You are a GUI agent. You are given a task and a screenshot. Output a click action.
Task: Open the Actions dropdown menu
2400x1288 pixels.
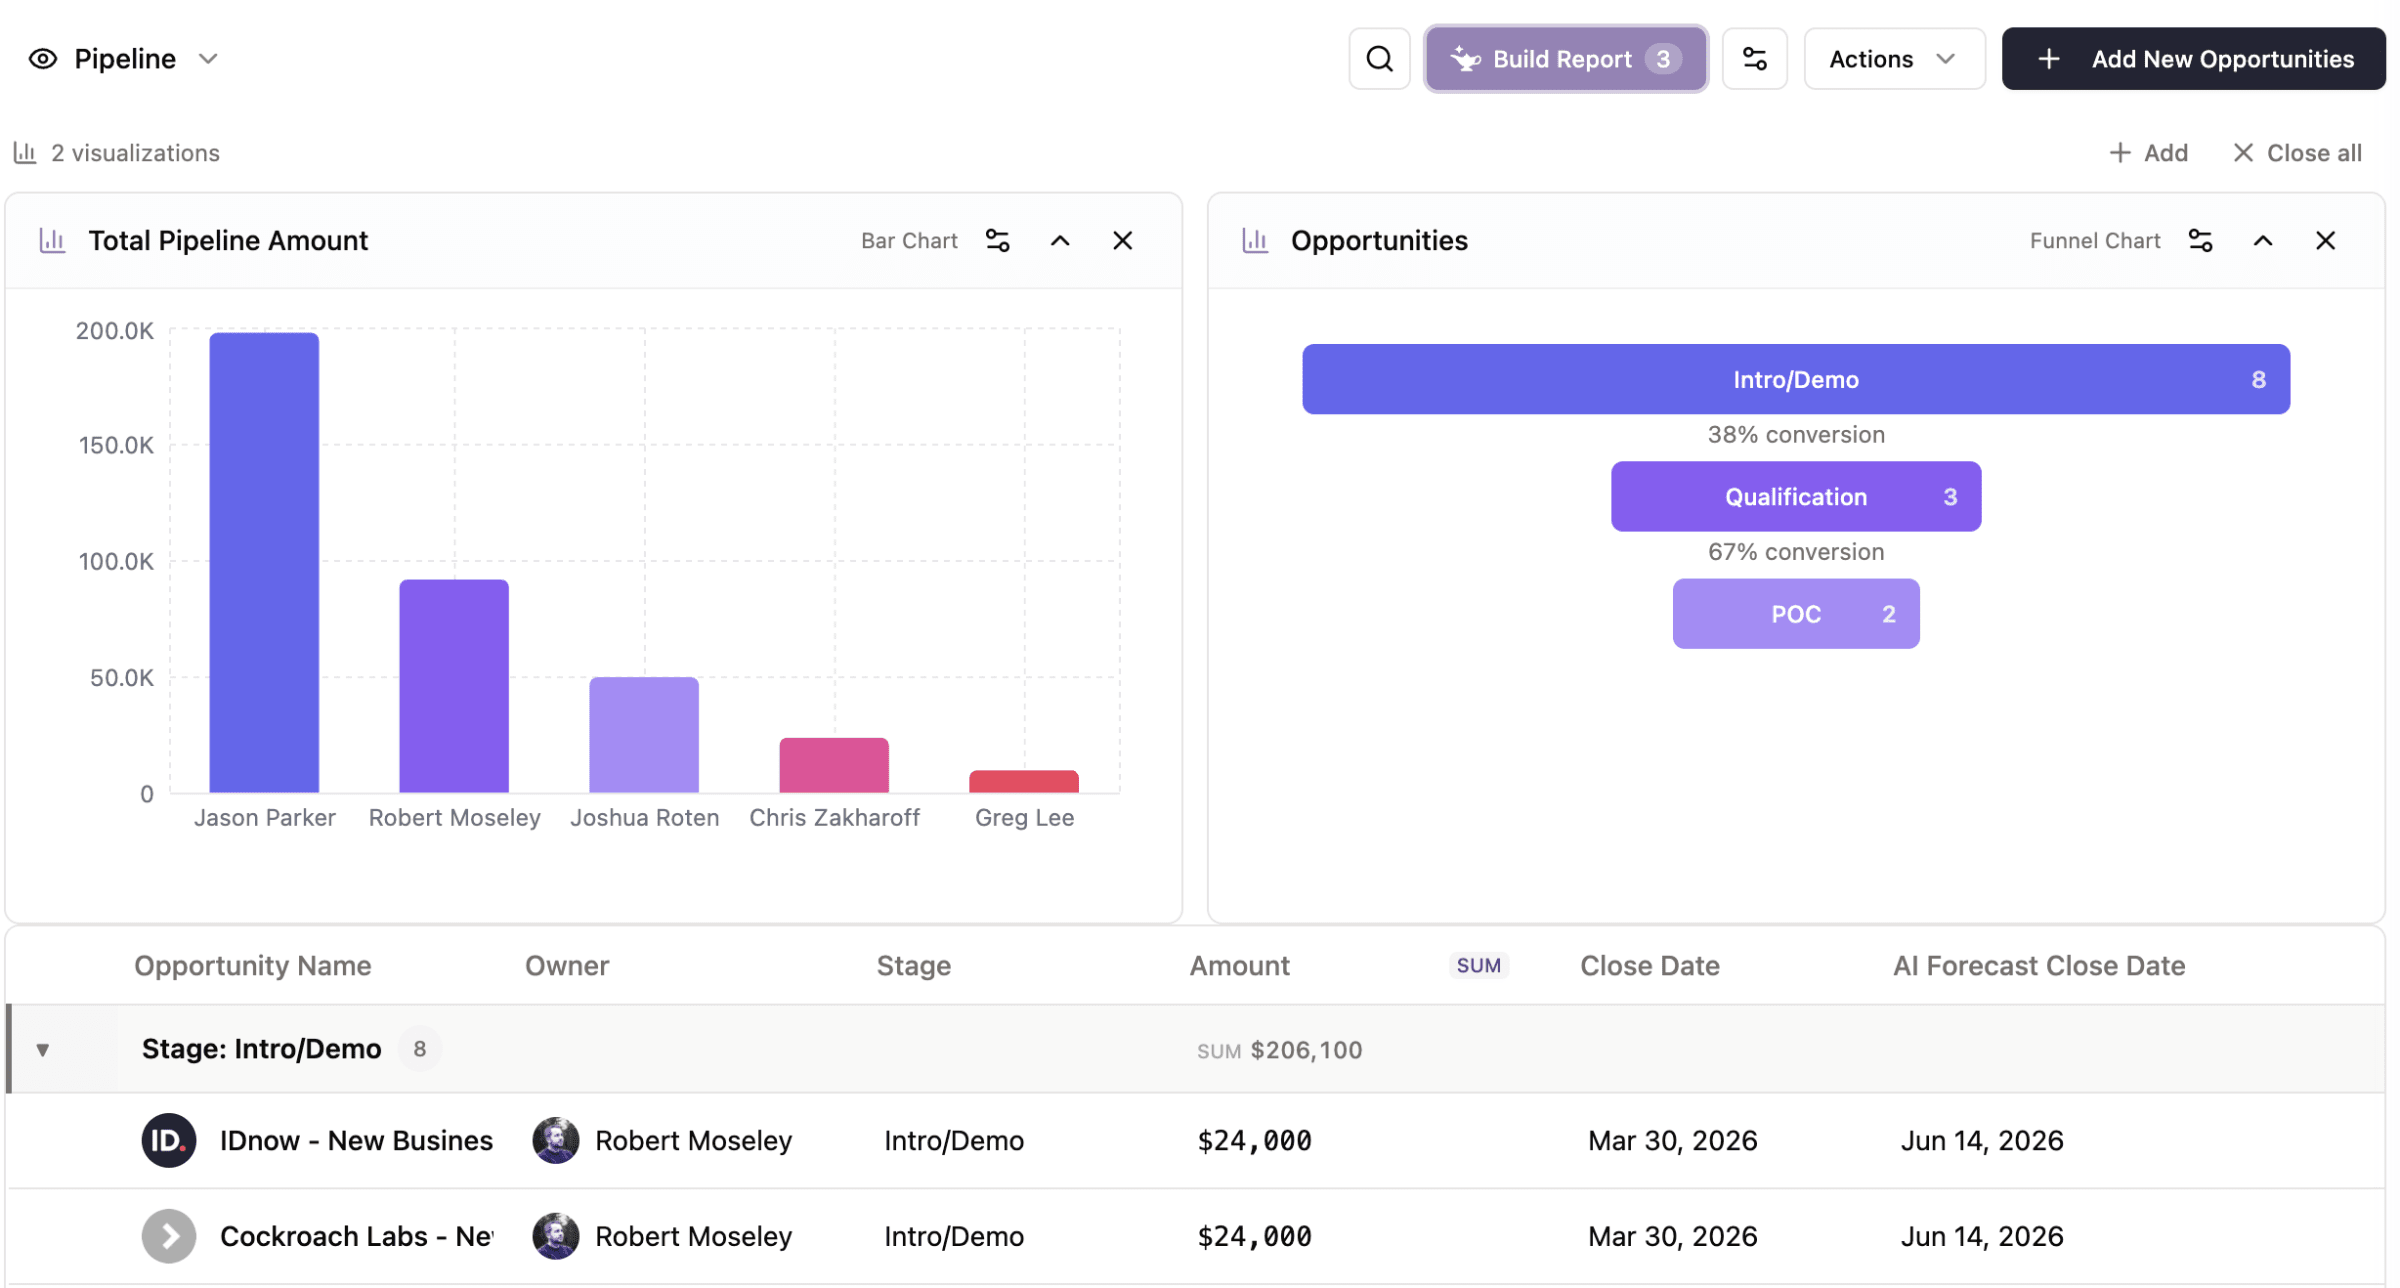(x=1893, y=59)
